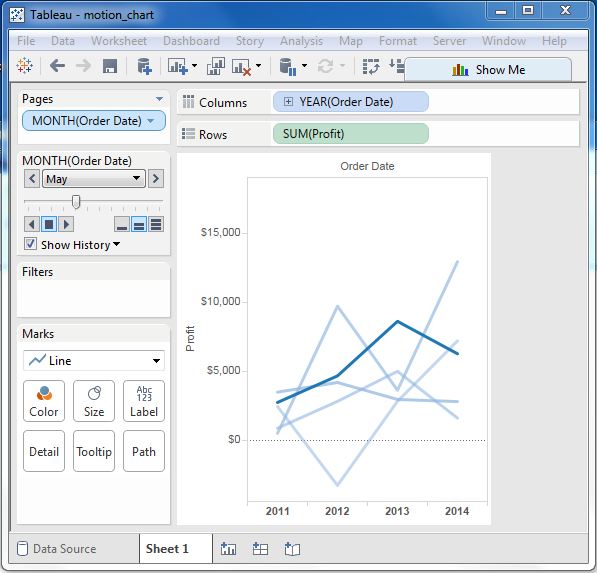This screenshot has height=573, width=597.
Task: Click the Undo back arrow icon
Action: point(57,66)
